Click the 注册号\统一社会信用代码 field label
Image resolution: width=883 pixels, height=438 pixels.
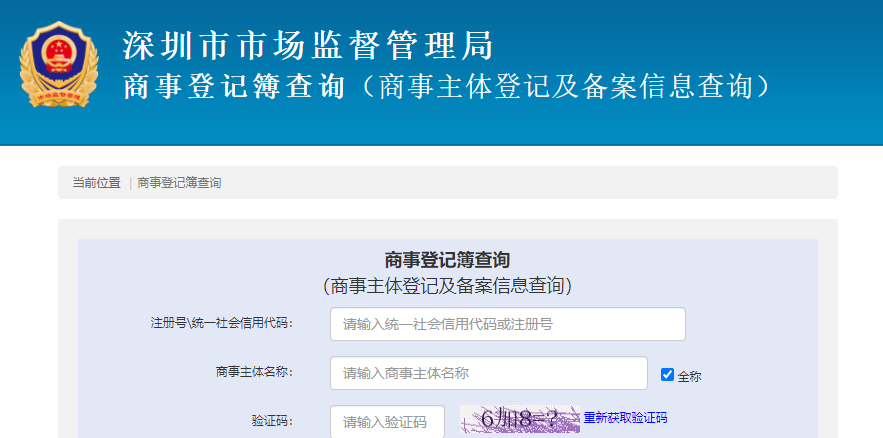[221, 323]
